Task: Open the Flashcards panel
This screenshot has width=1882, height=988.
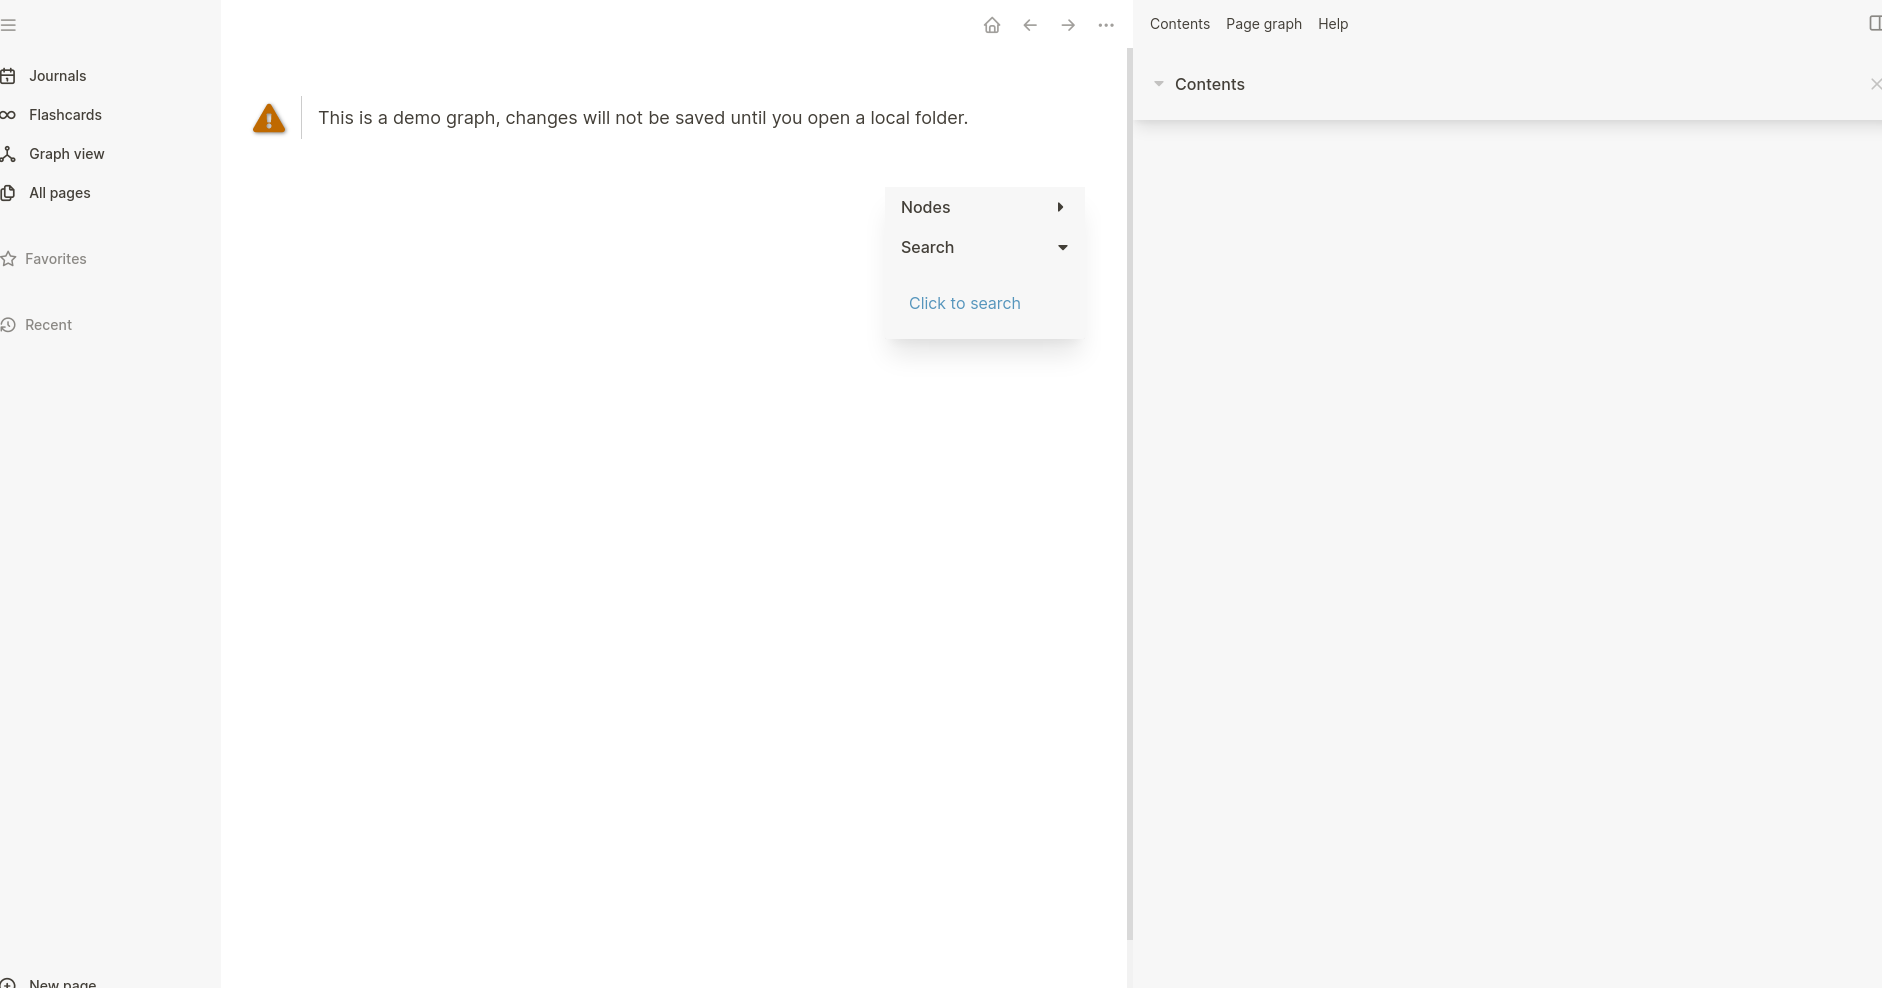Action: (65, 114)
